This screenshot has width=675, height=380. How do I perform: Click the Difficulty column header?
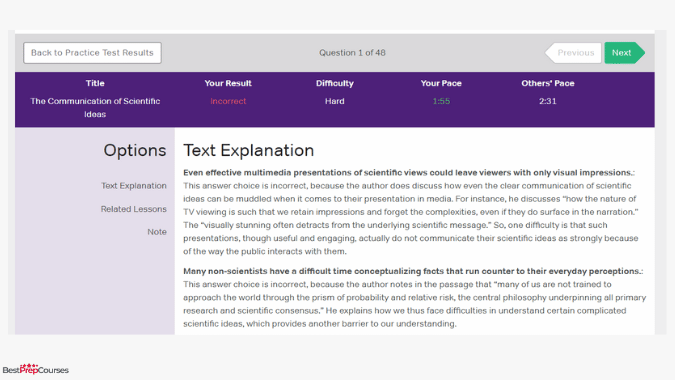click(x=334, y=83)
